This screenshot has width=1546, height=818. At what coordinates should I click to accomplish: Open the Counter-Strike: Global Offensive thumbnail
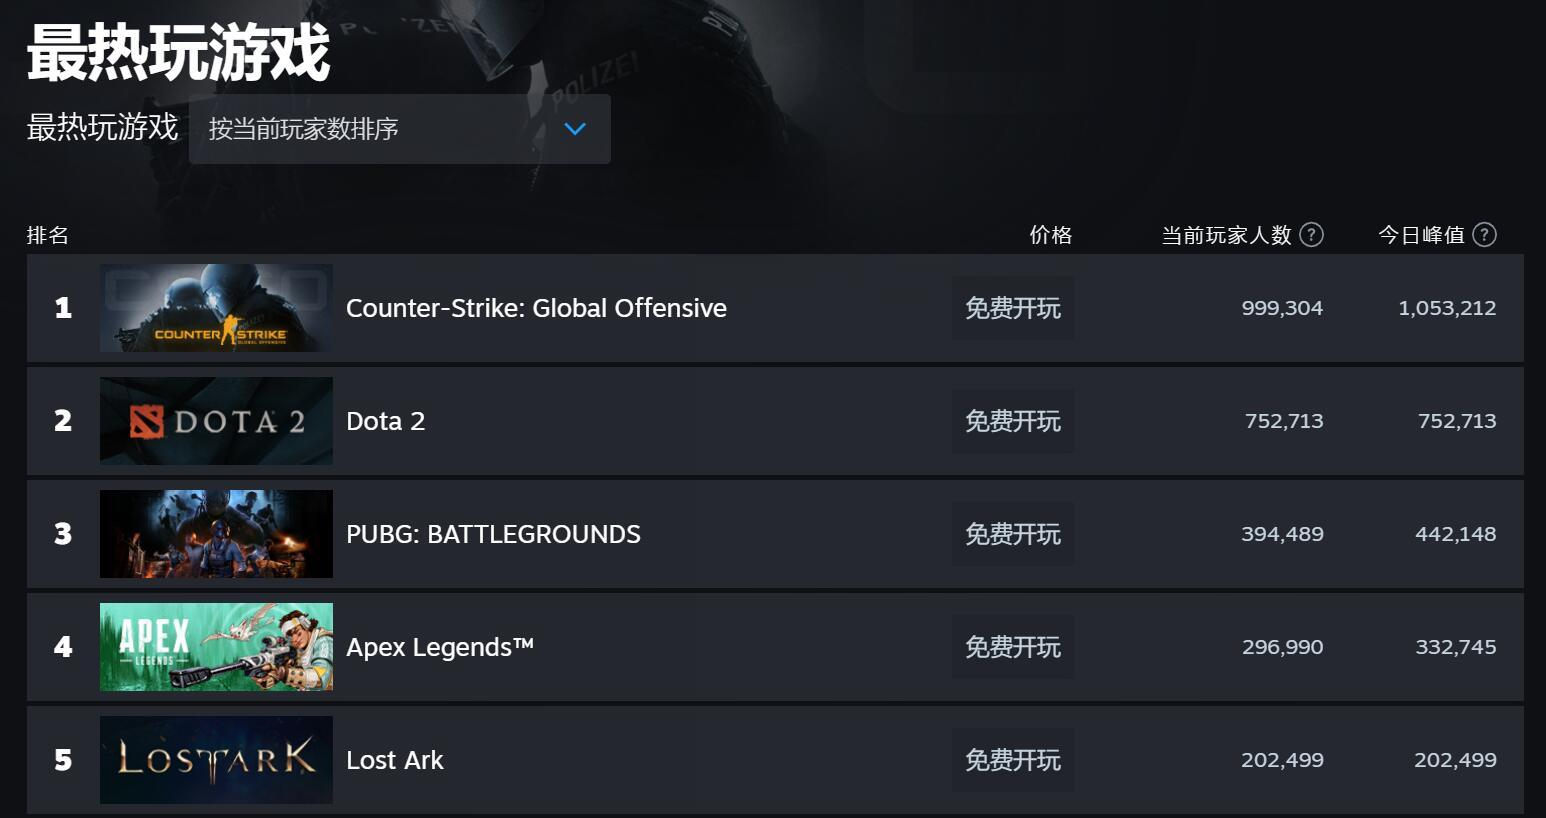pyautogui.click(x=216, y=308)
